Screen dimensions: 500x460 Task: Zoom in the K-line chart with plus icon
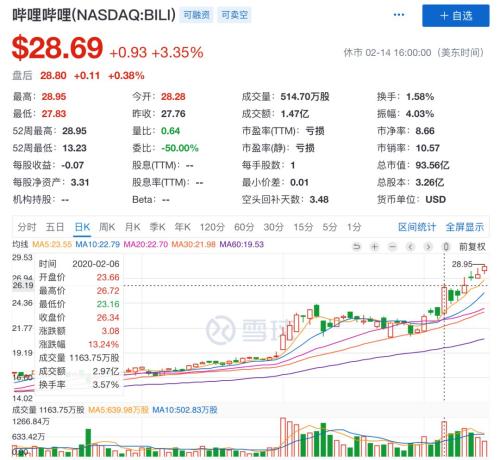[x=375, y=247]
